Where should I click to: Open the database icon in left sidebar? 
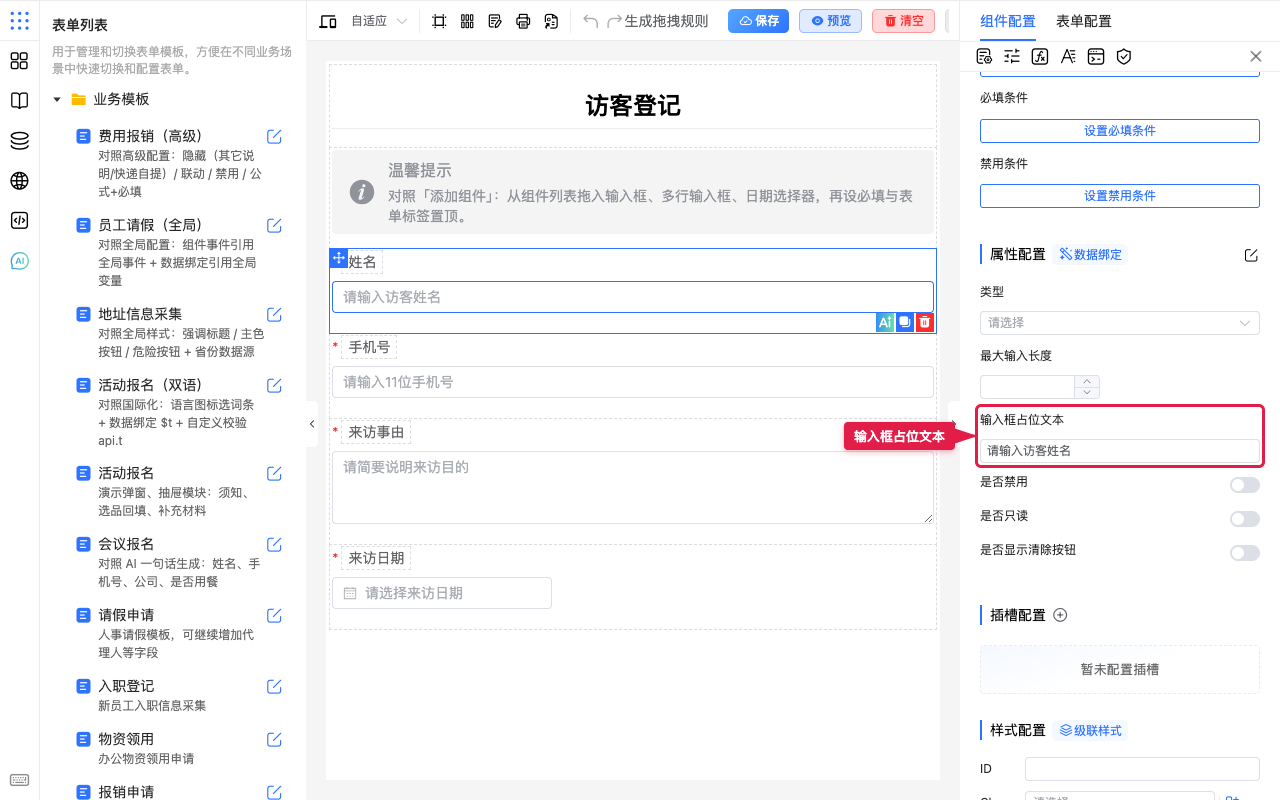[19, 141]
